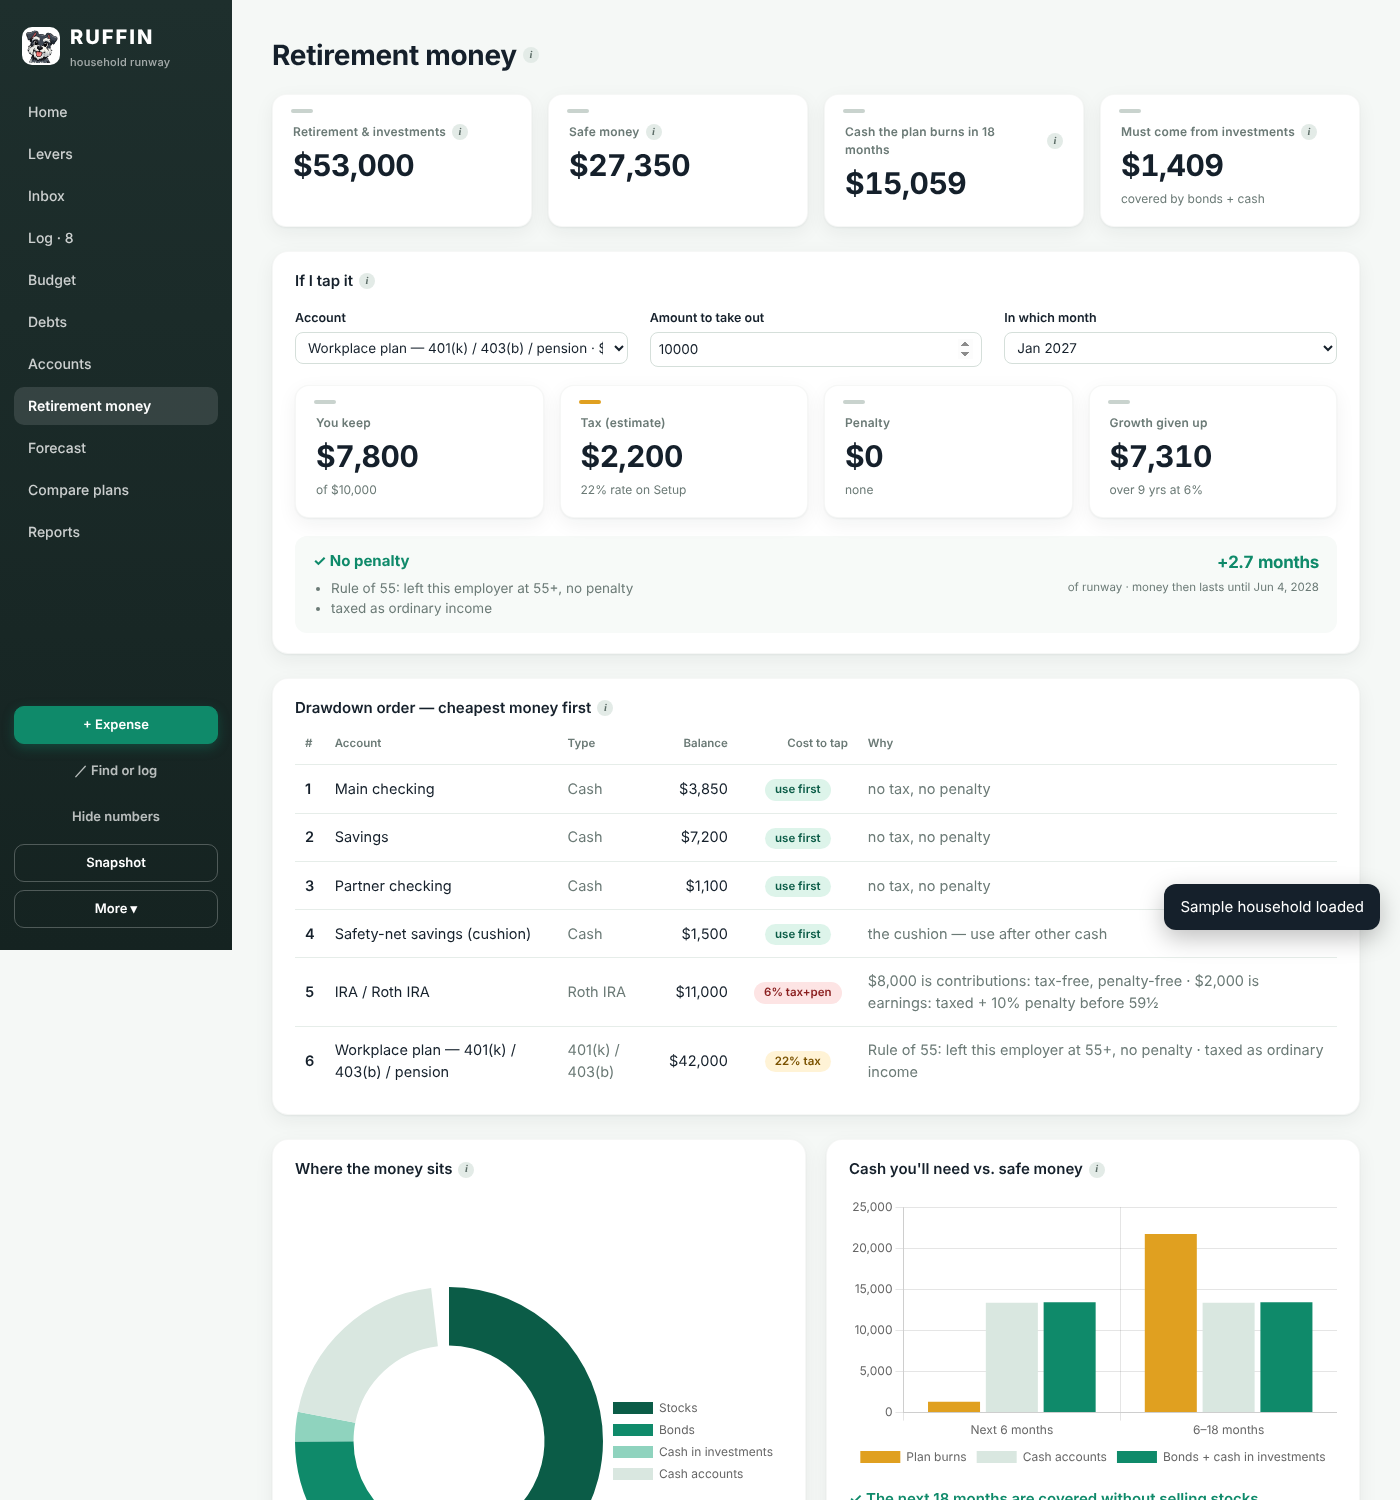Image resolution: width=1400 pixels, height=1500 pixels.
Task: Go to Accounts in sidebar
Action: coord(116,364)
